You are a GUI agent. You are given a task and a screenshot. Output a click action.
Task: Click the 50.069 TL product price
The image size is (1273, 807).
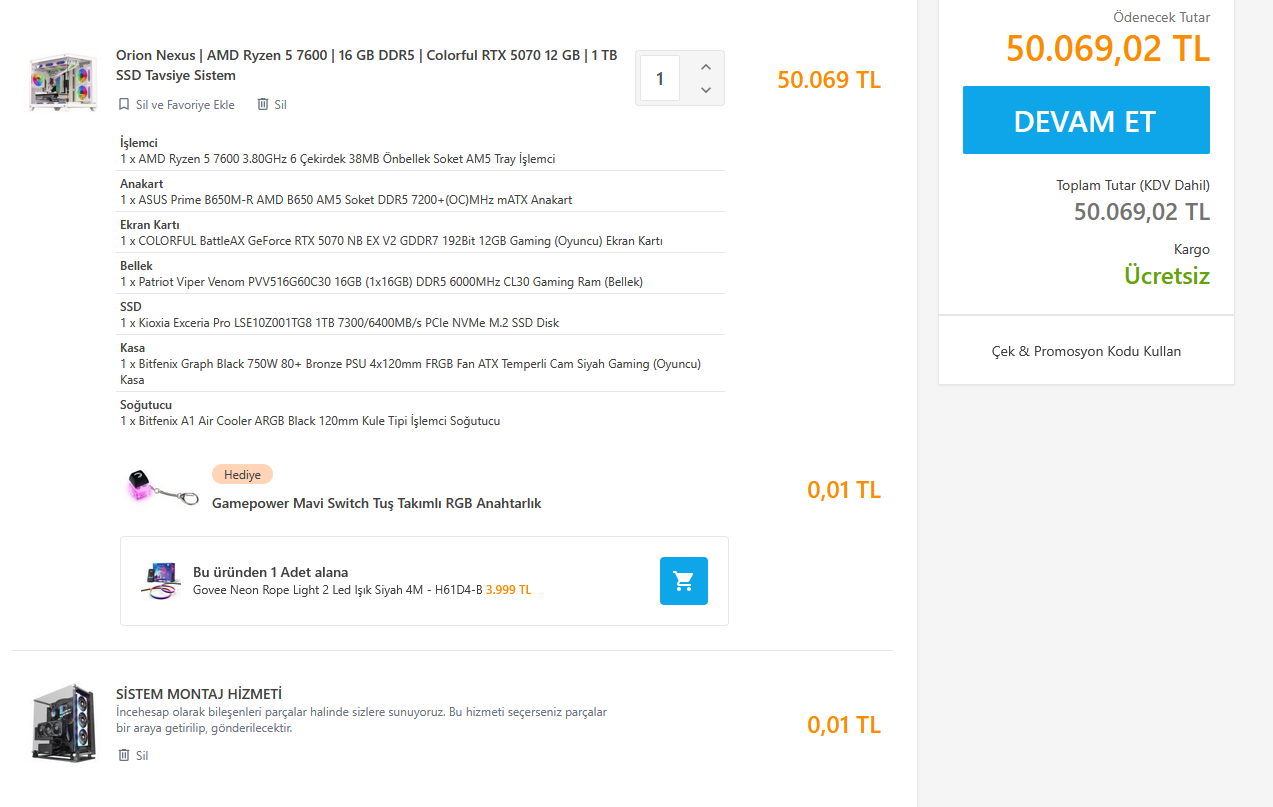829,80
